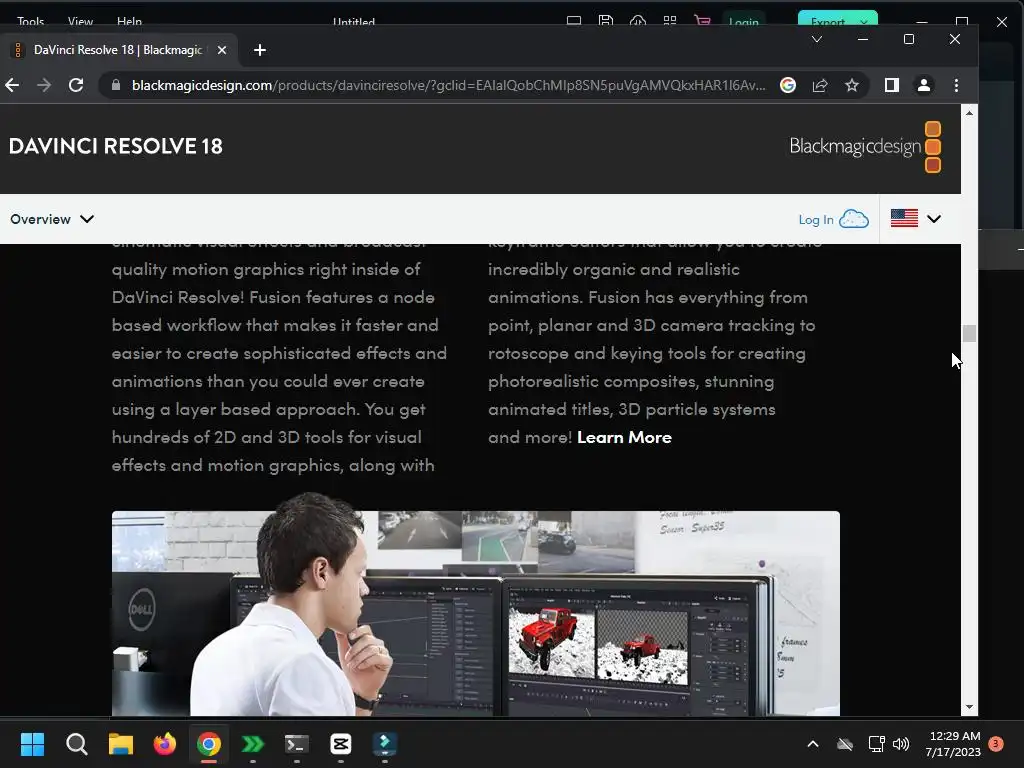Click the DAVINCI RESOLVE 18 heading
Image resolution: width=1024 pixels, height=768 pixels.
(116, 146)
